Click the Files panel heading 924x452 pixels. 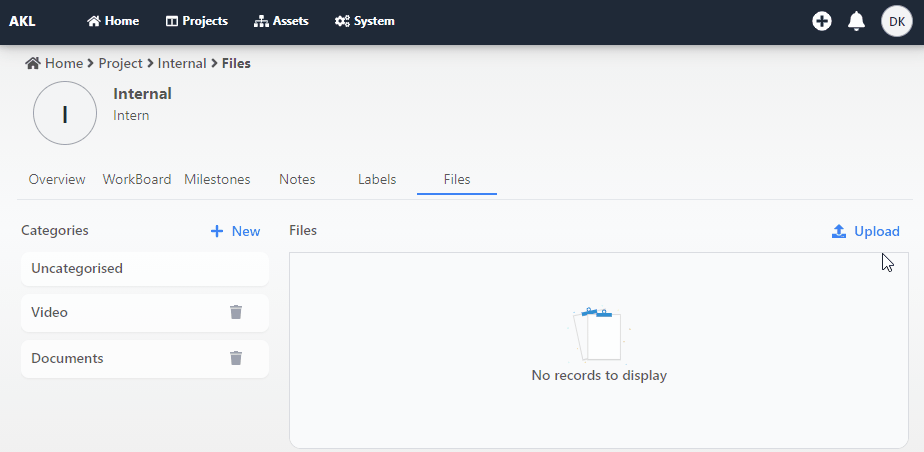click(x=303, y=230)
